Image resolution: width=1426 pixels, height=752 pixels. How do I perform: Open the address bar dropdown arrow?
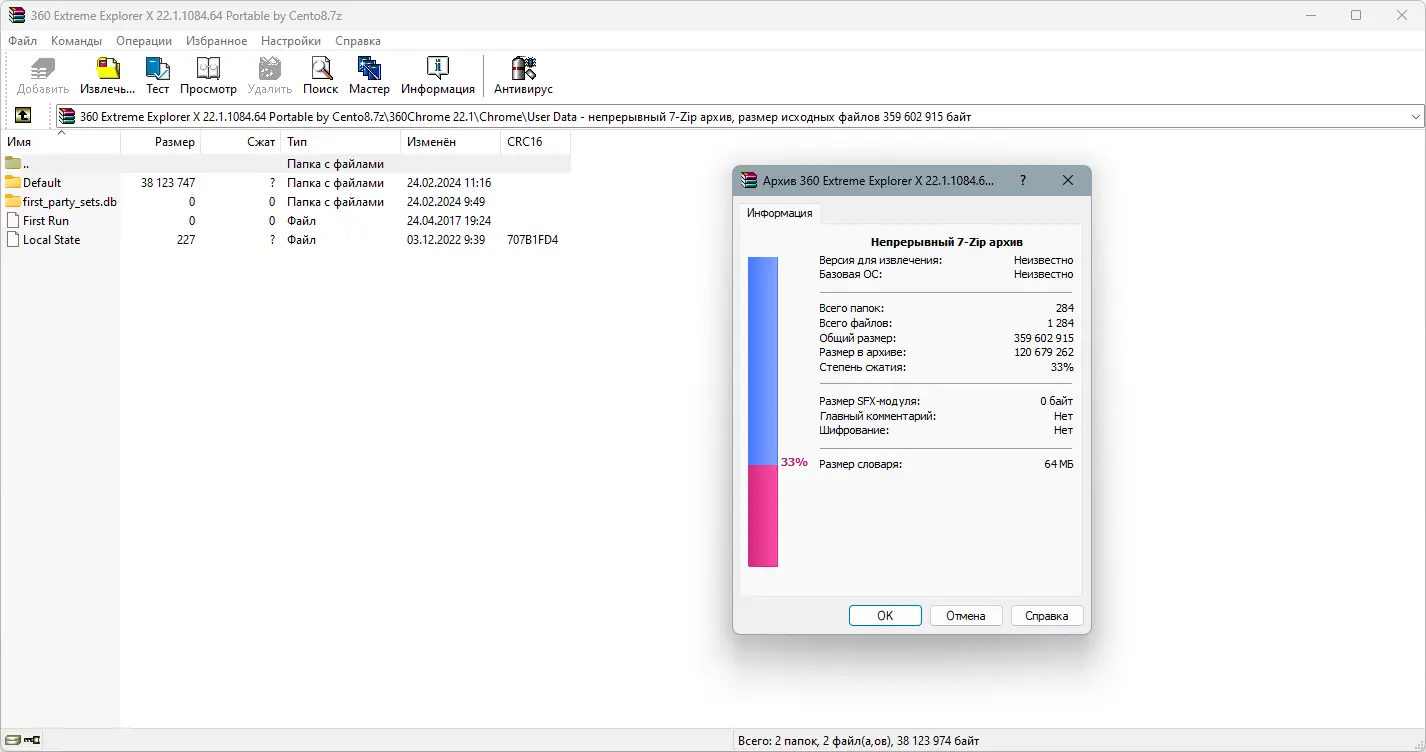click(1417, 116)
